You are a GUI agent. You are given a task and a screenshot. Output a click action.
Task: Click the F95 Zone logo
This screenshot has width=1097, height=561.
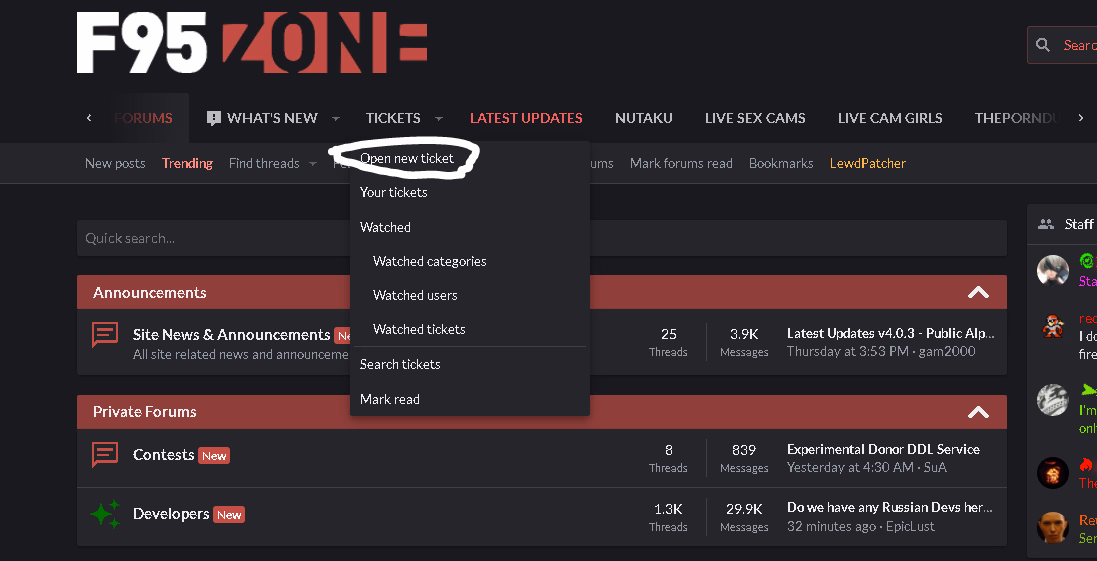coord(252,43)
